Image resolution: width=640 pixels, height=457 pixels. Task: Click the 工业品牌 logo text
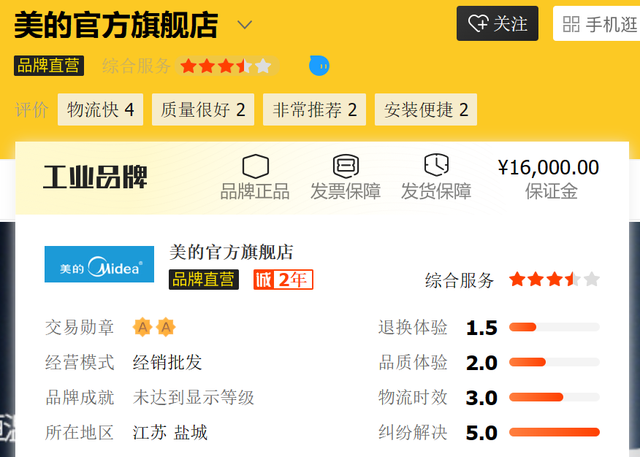pyautogui.click(x=95, y=177)
